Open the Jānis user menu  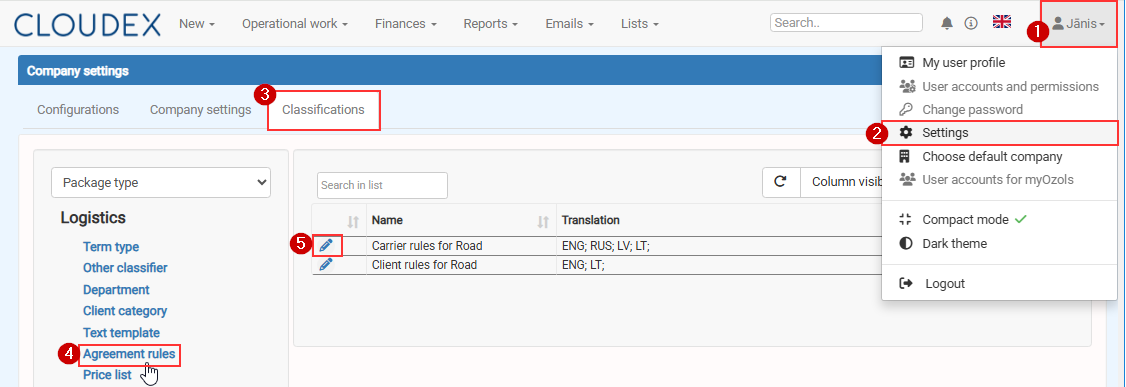click(1078, 24)
